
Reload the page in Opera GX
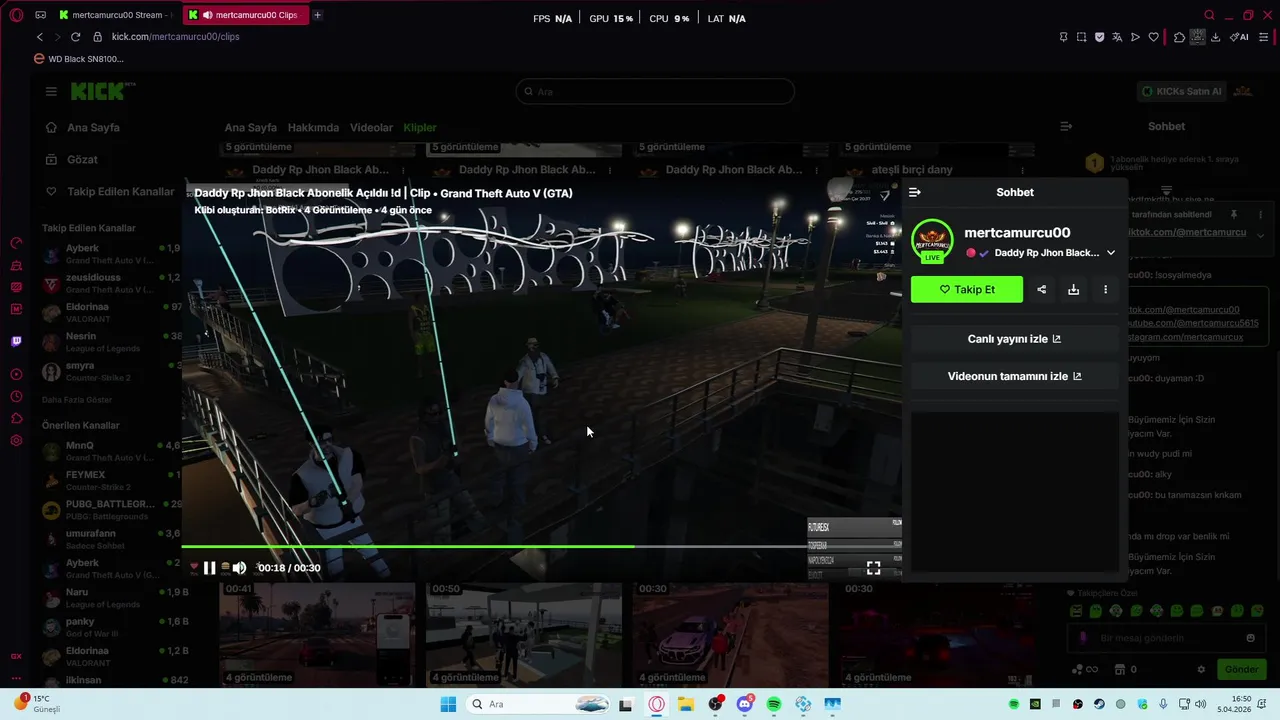tap(75, 37)
